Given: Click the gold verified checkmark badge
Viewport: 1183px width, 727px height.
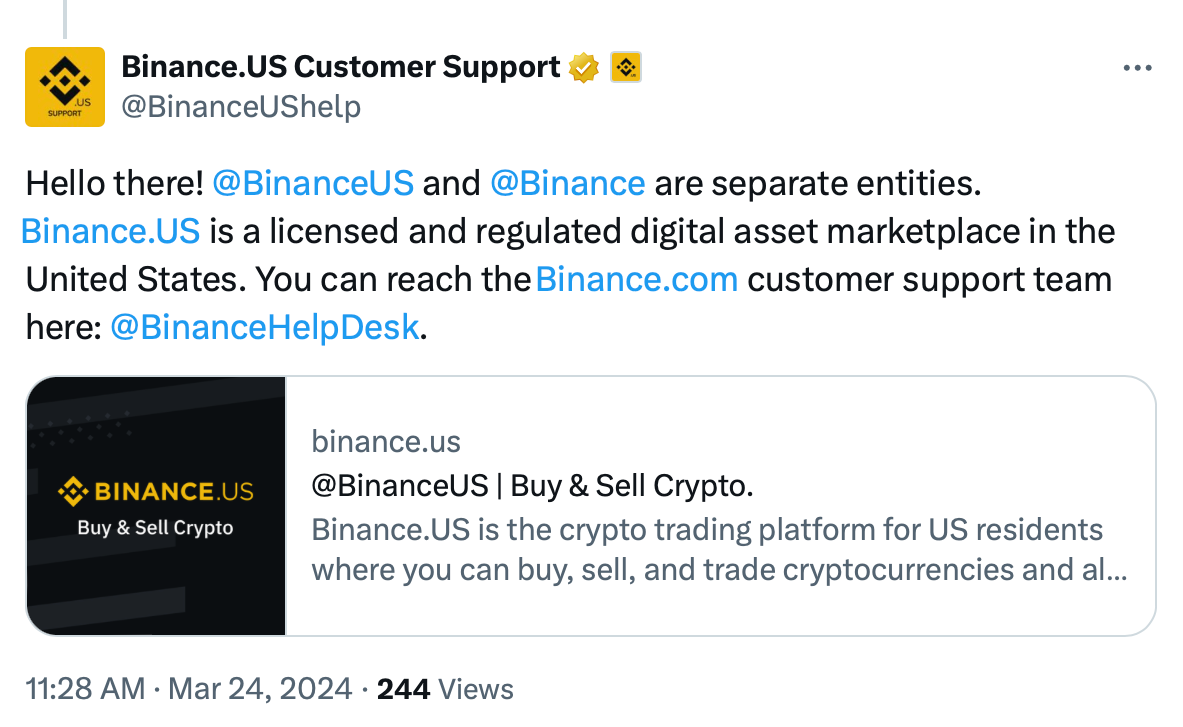Looking at the screenshot, I should [x=584, y=68].
